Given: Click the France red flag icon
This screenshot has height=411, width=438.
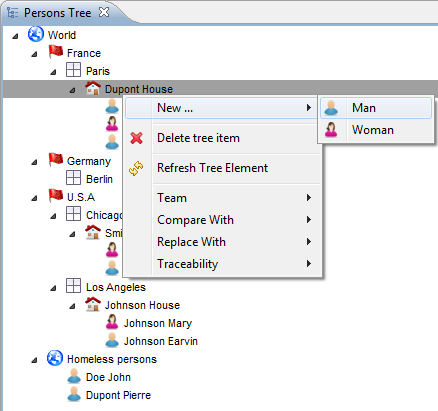Looking at the screenshot, I should 56,52.
